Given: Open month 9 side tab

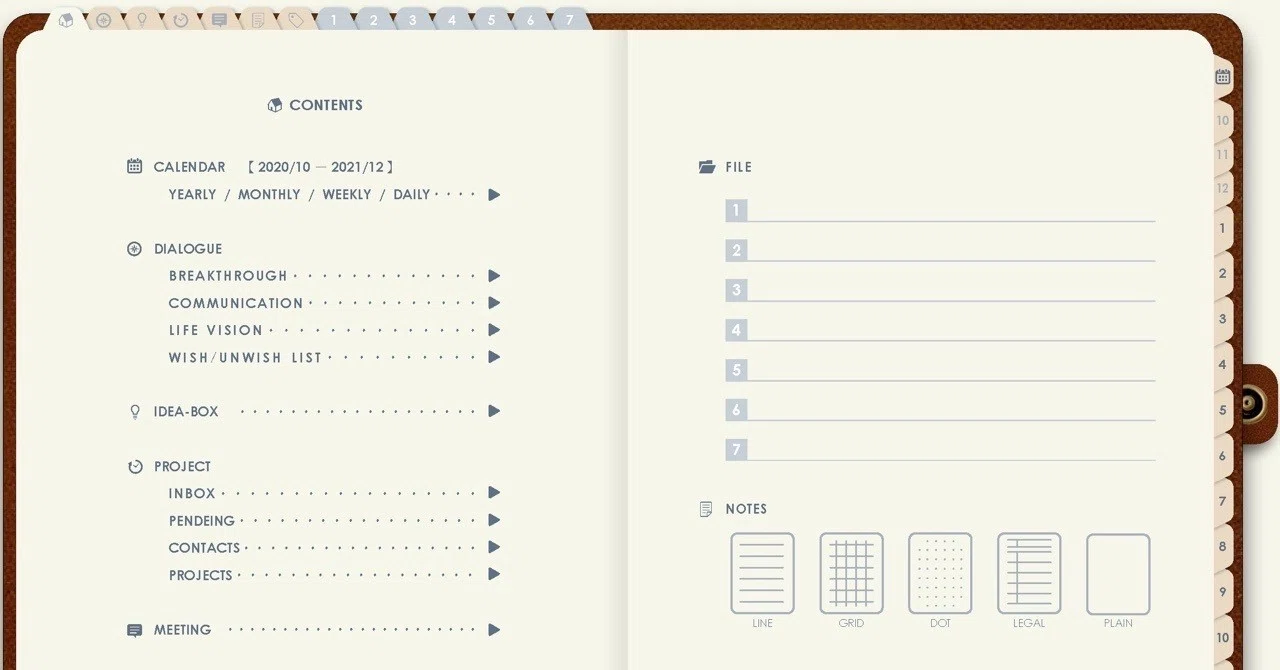Looking at the screenshot, I should [x=1223, y=592].
